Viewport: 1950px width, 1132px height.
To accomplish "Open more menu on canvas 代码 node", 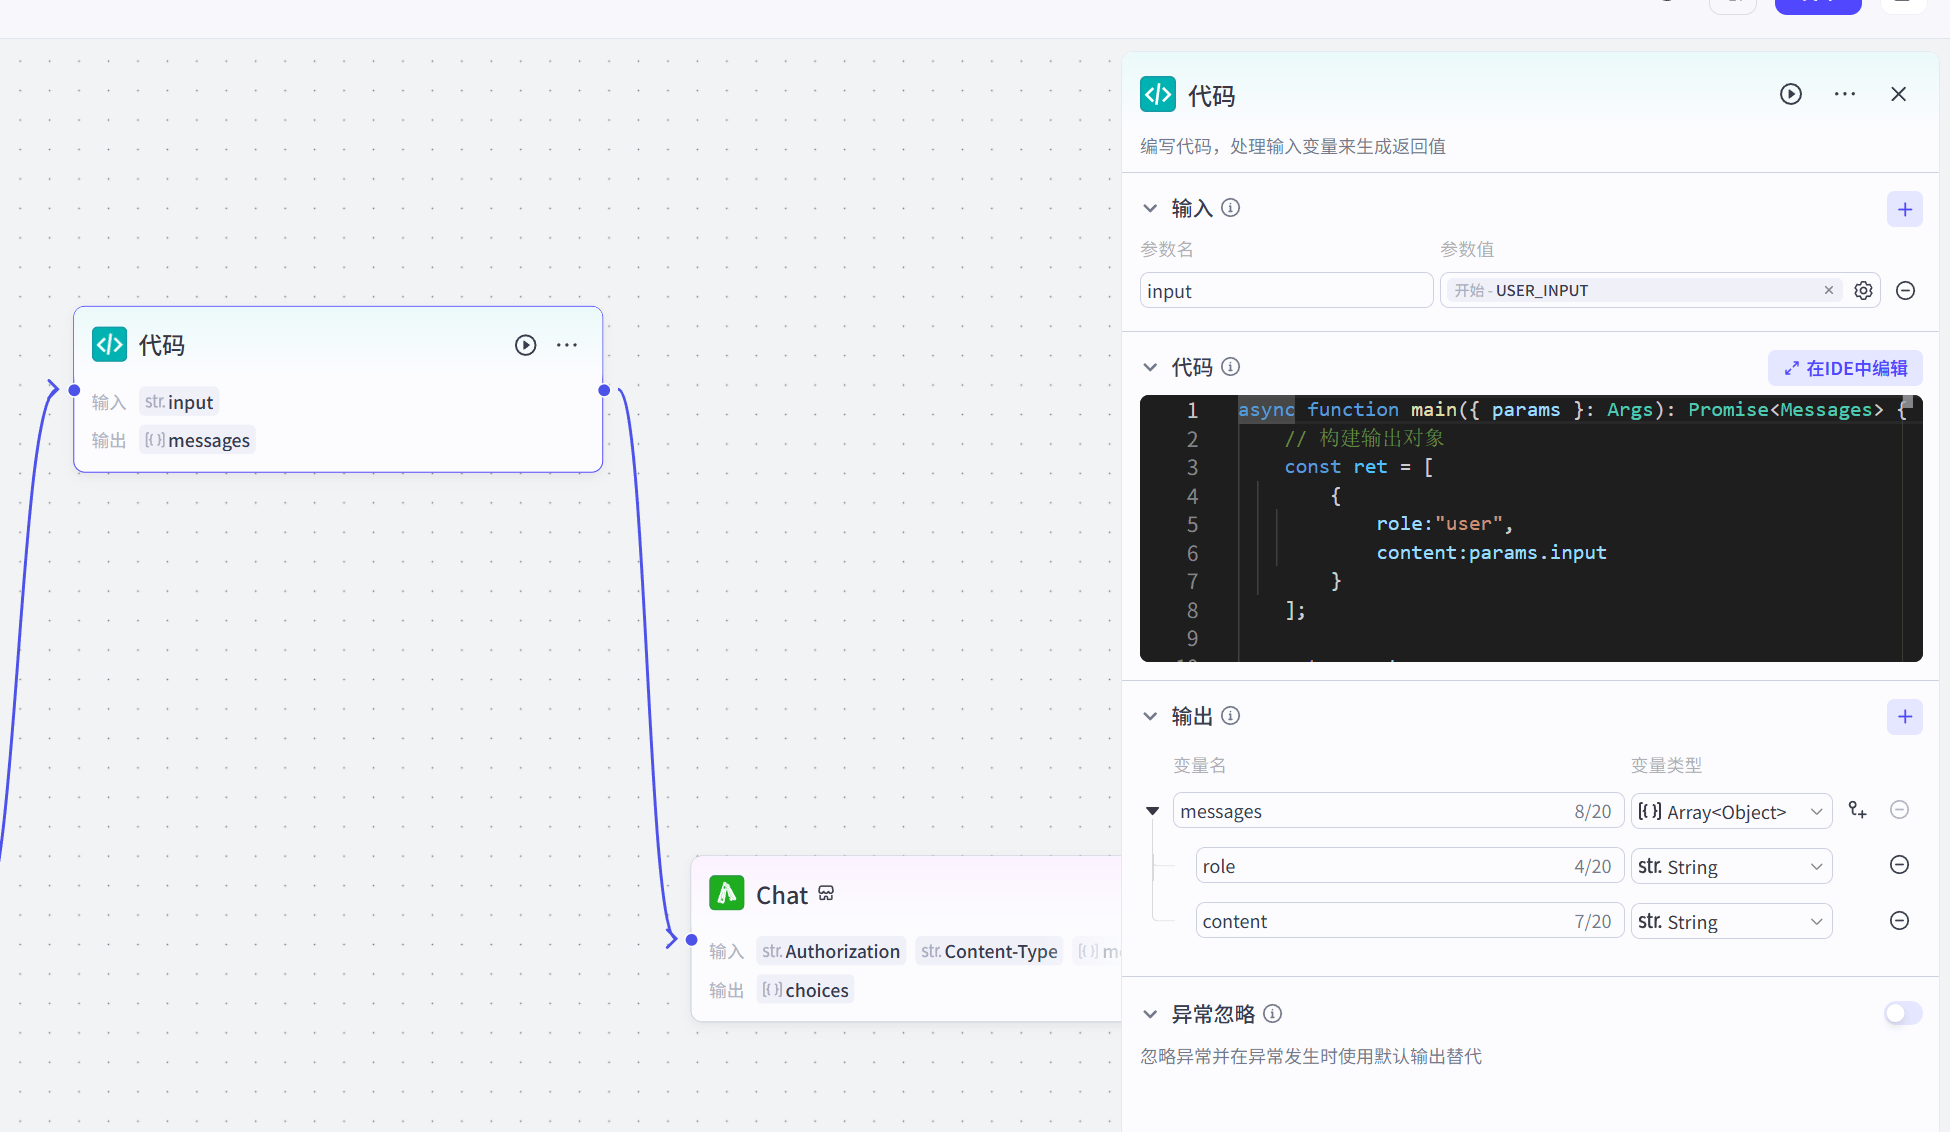I will coord(567,345).
